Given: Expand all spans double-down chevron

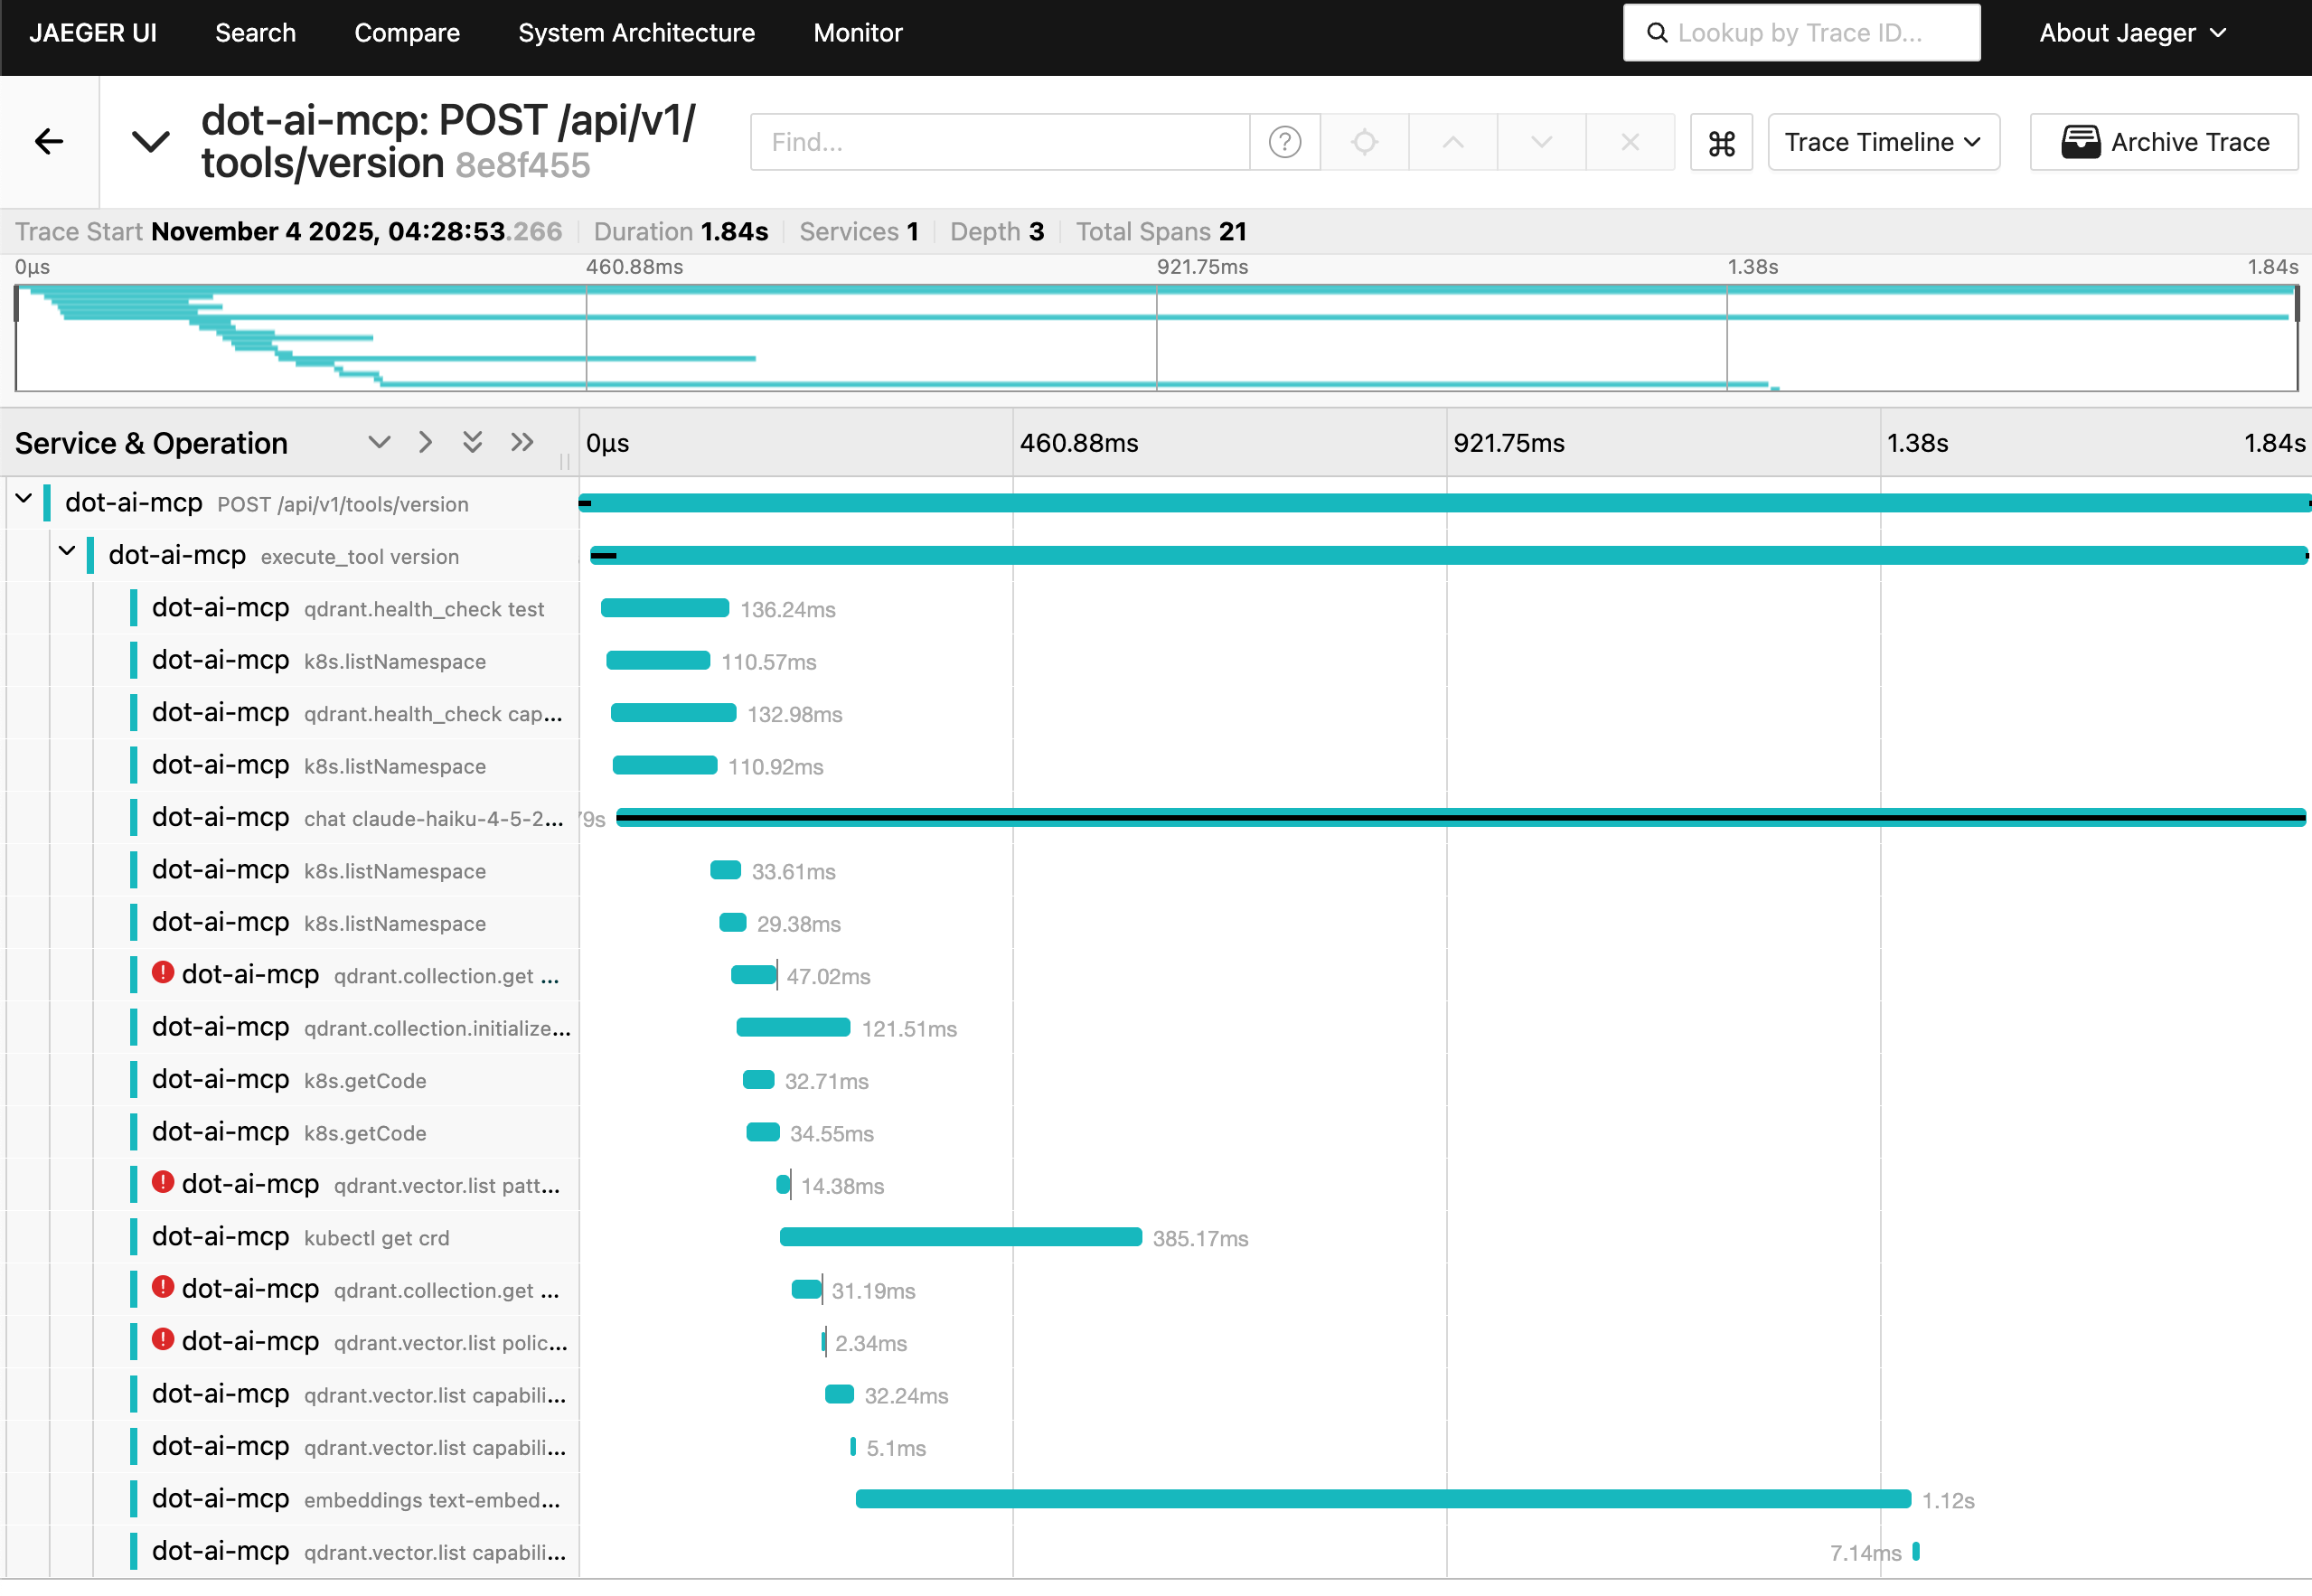Looking at the screenshot, I should 473,442.
